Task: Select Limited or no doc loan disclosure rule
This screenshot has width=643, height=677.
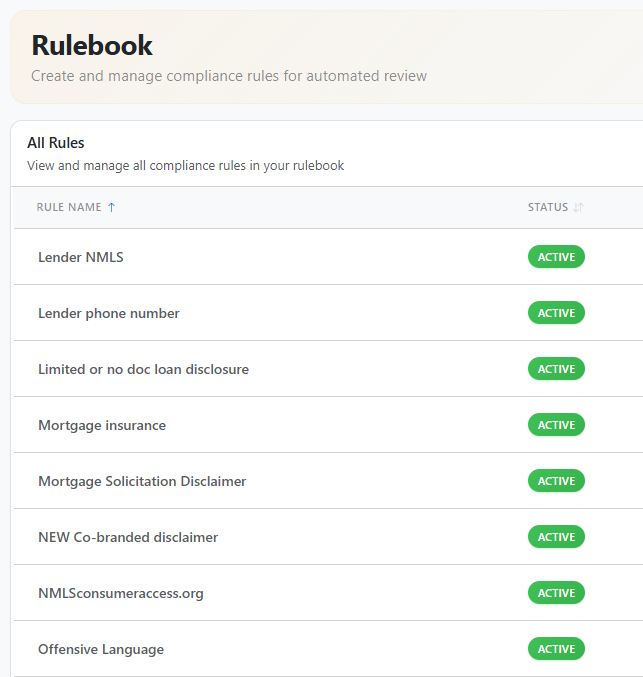Action: 143,369
